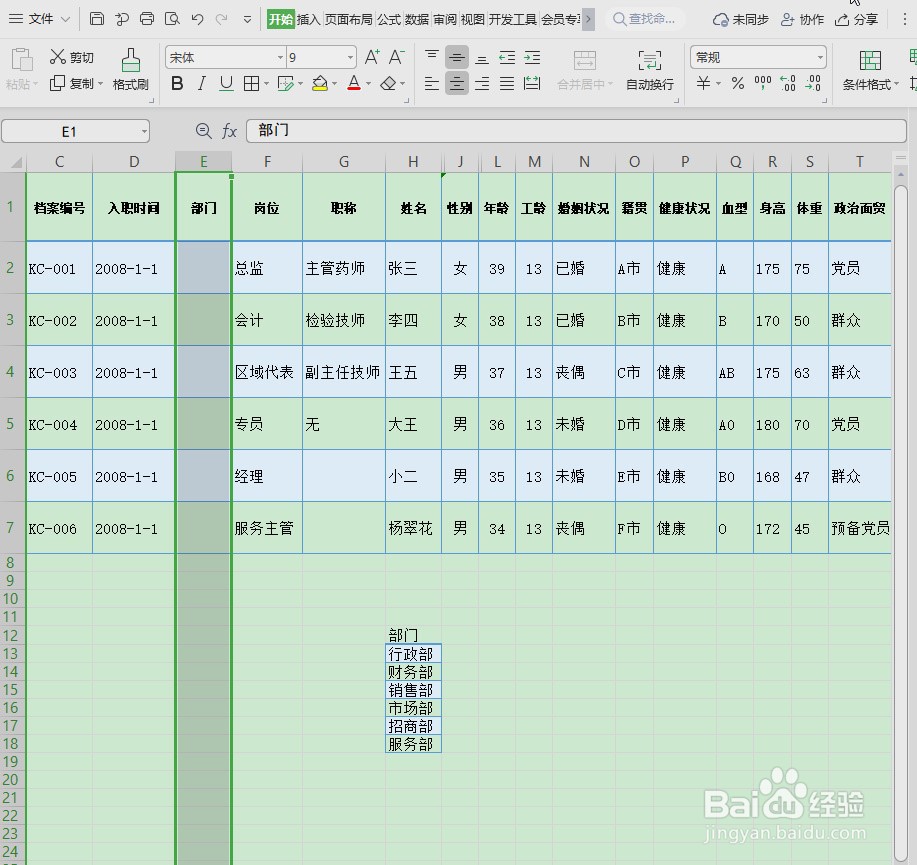Toggle Bold formatting
The width and height of the screenshot is (917, 865).
coord(177,84)
